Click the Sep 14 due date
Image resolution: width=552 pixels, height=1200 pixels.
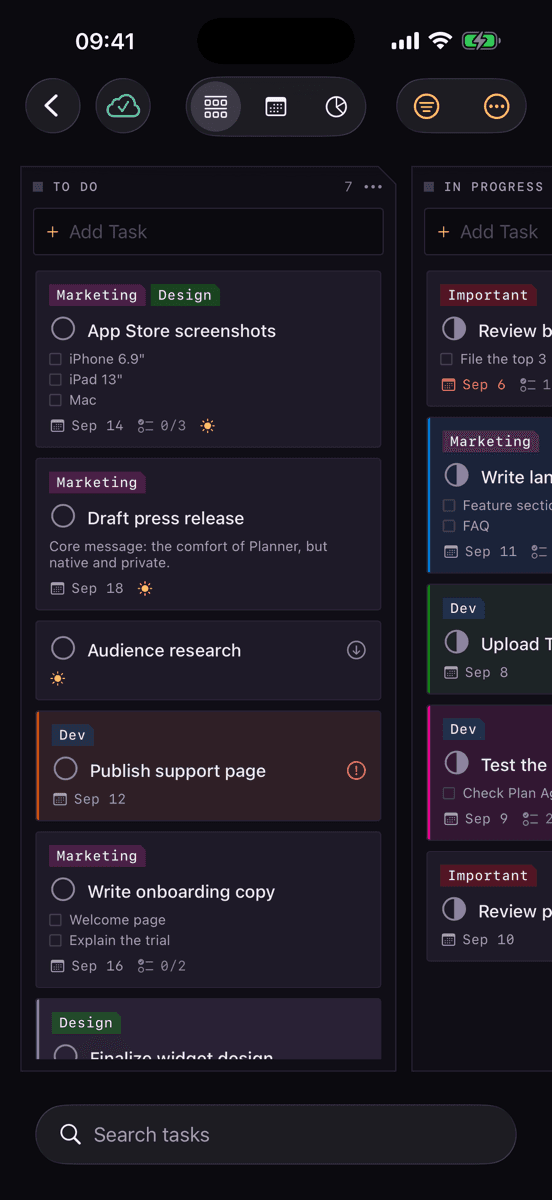pos(87,426)
